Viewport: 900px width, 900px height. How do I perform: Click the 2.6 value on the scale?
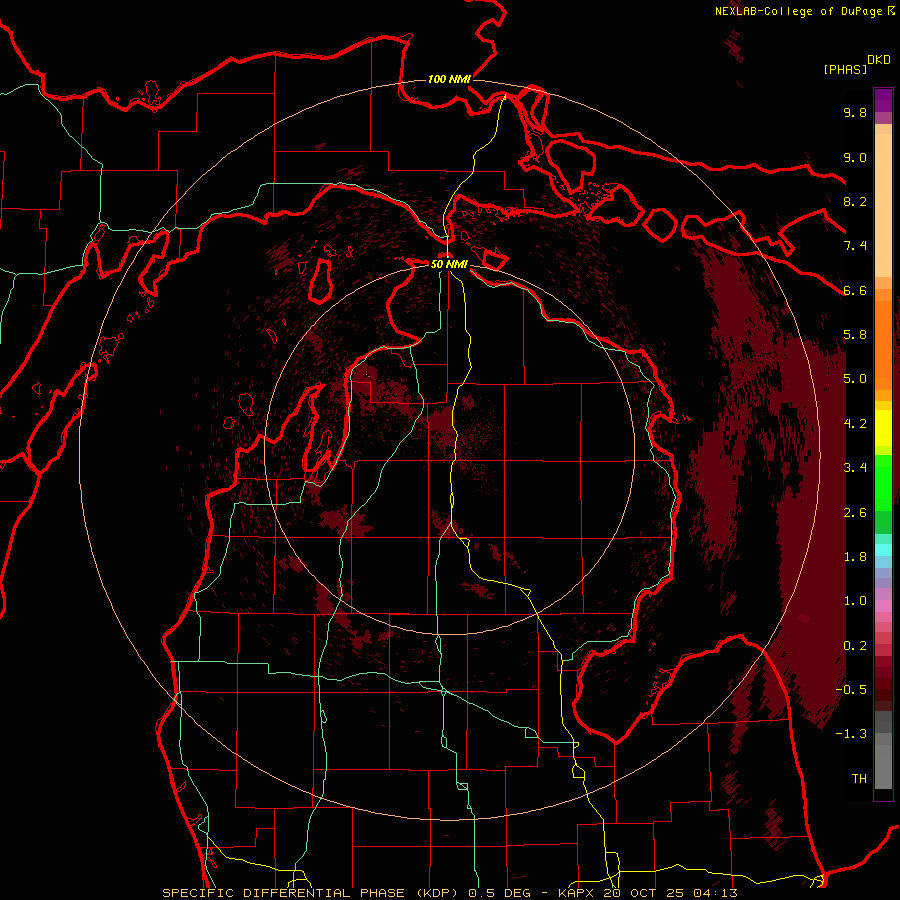coord(855,513)
